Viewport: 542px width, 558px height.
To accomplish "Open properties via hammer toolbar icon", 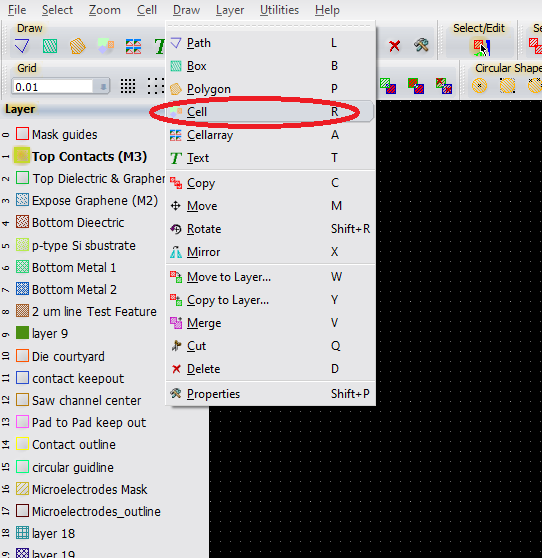I will [421, 45].
